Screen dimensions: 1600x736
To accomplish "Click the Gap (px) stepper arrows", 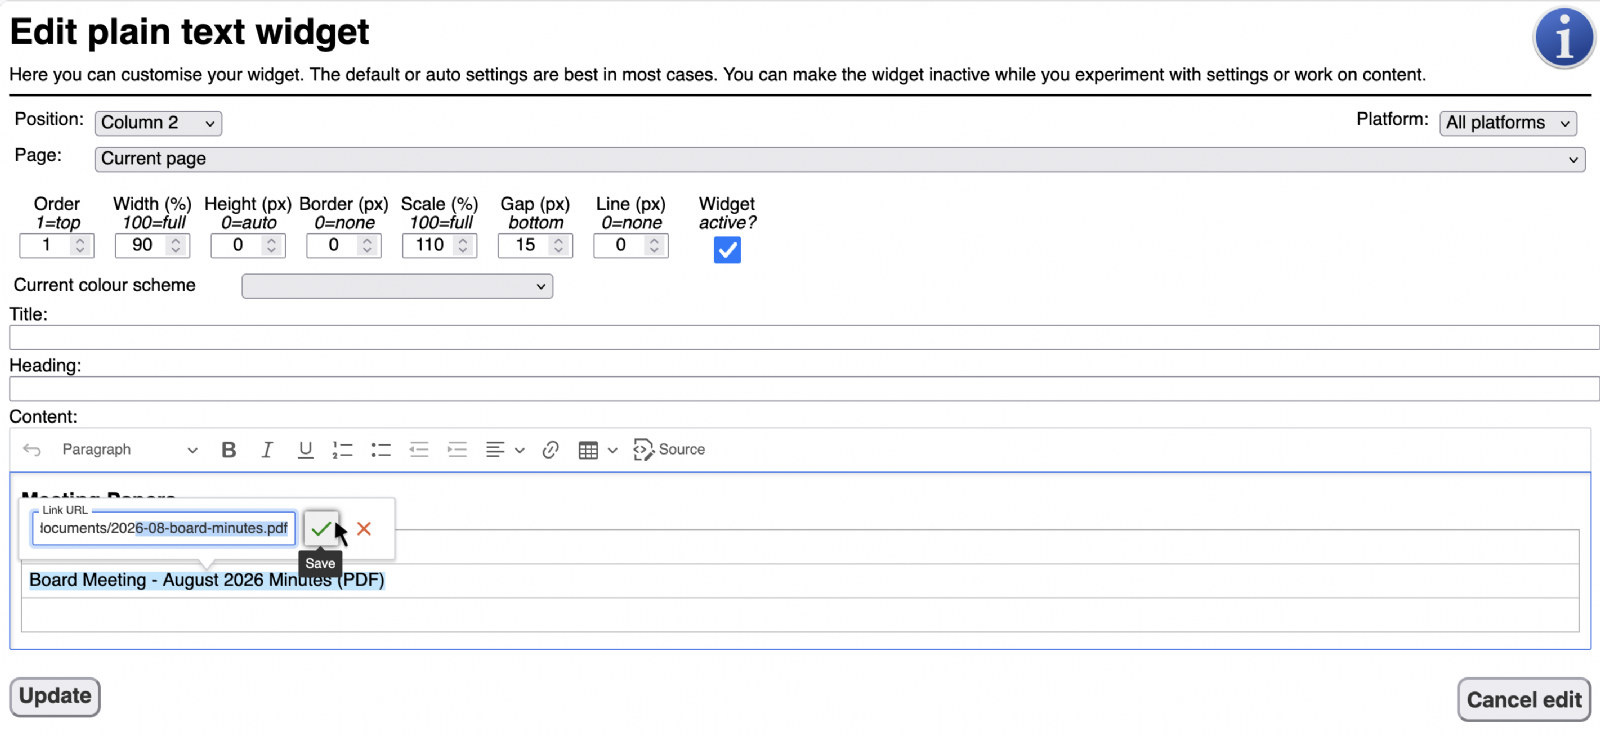I will 559,245.
